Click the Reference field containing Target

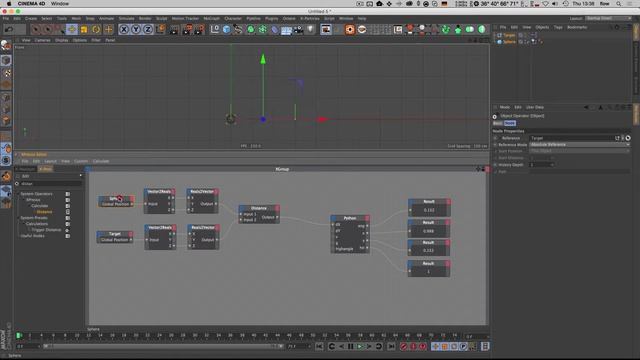coord(571,138)
